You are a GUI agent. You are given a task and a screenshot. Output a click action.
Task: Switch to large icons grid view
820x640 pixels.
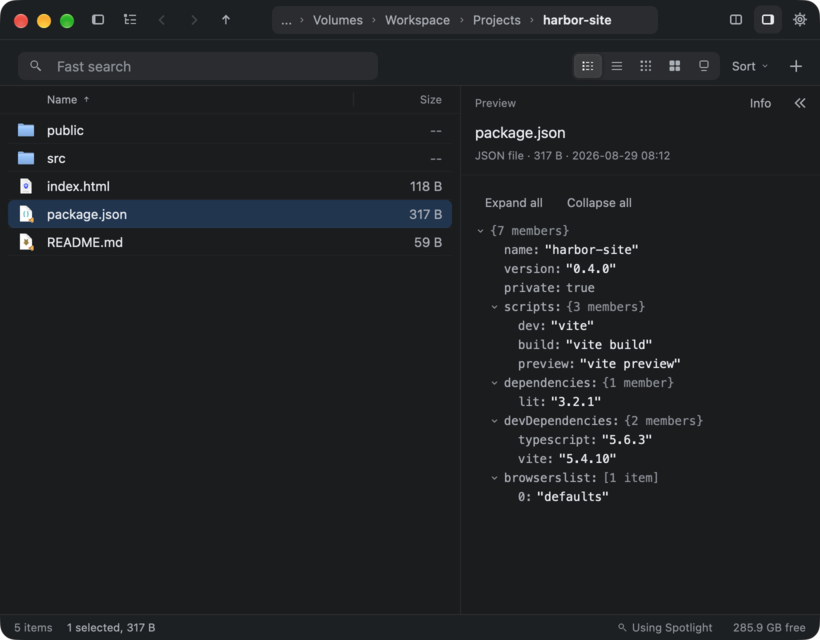pos(675,66)
